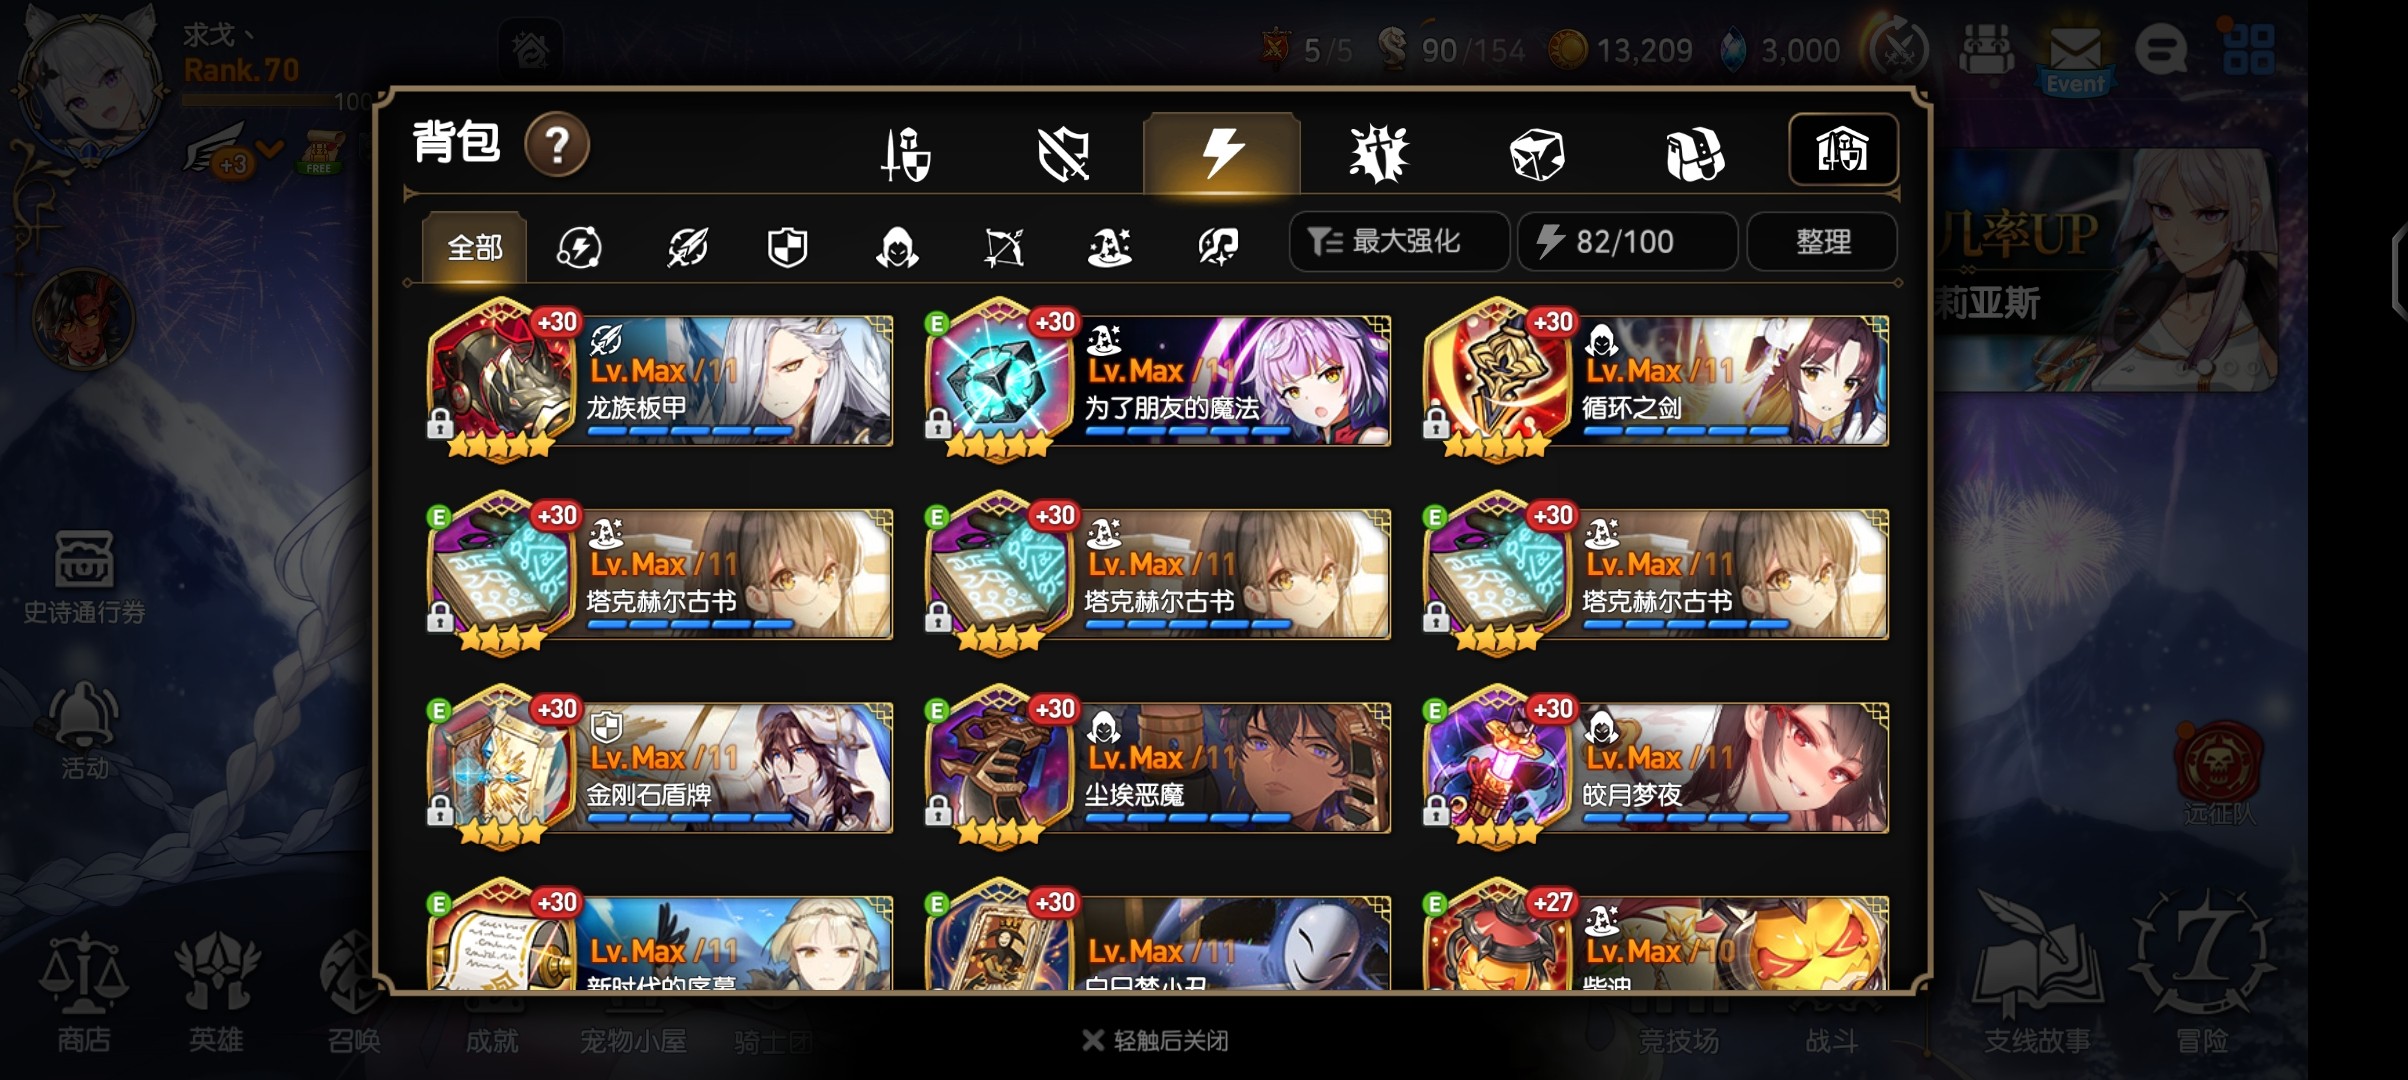Open the help question mark icon
Viewport: 2408px width, 1080px height.
pos(557,146)
